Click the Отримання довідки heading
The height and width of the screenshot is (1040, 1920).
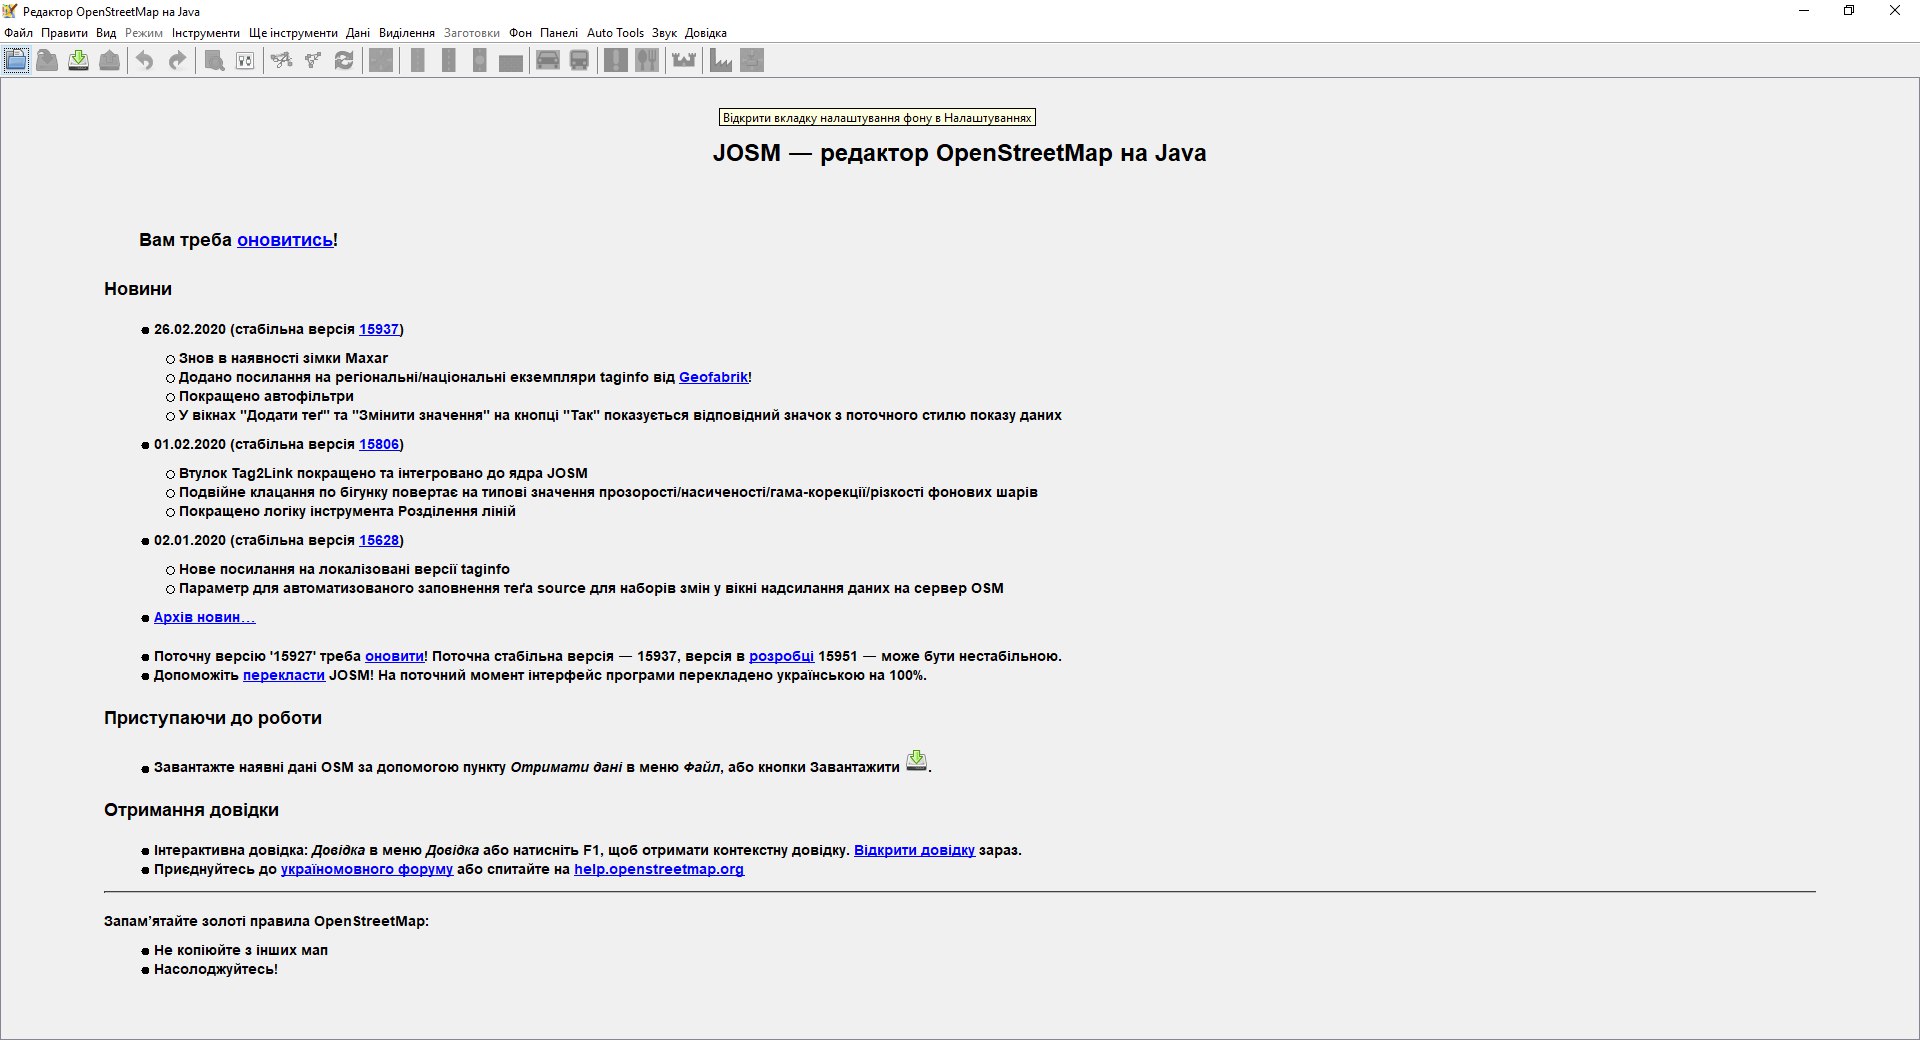(191, 810)
